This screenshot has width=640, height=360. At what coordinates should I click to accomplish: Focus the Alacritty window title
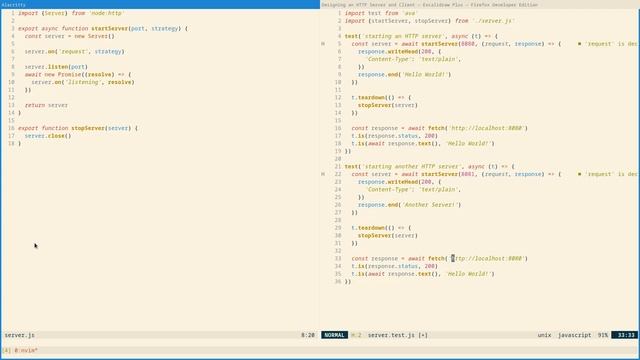(x=14, y=4)
